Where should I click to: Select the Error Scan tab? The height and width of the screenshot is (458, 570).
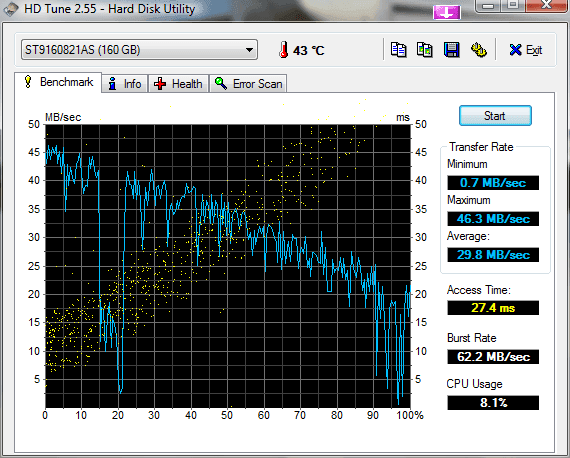point(248,84)
